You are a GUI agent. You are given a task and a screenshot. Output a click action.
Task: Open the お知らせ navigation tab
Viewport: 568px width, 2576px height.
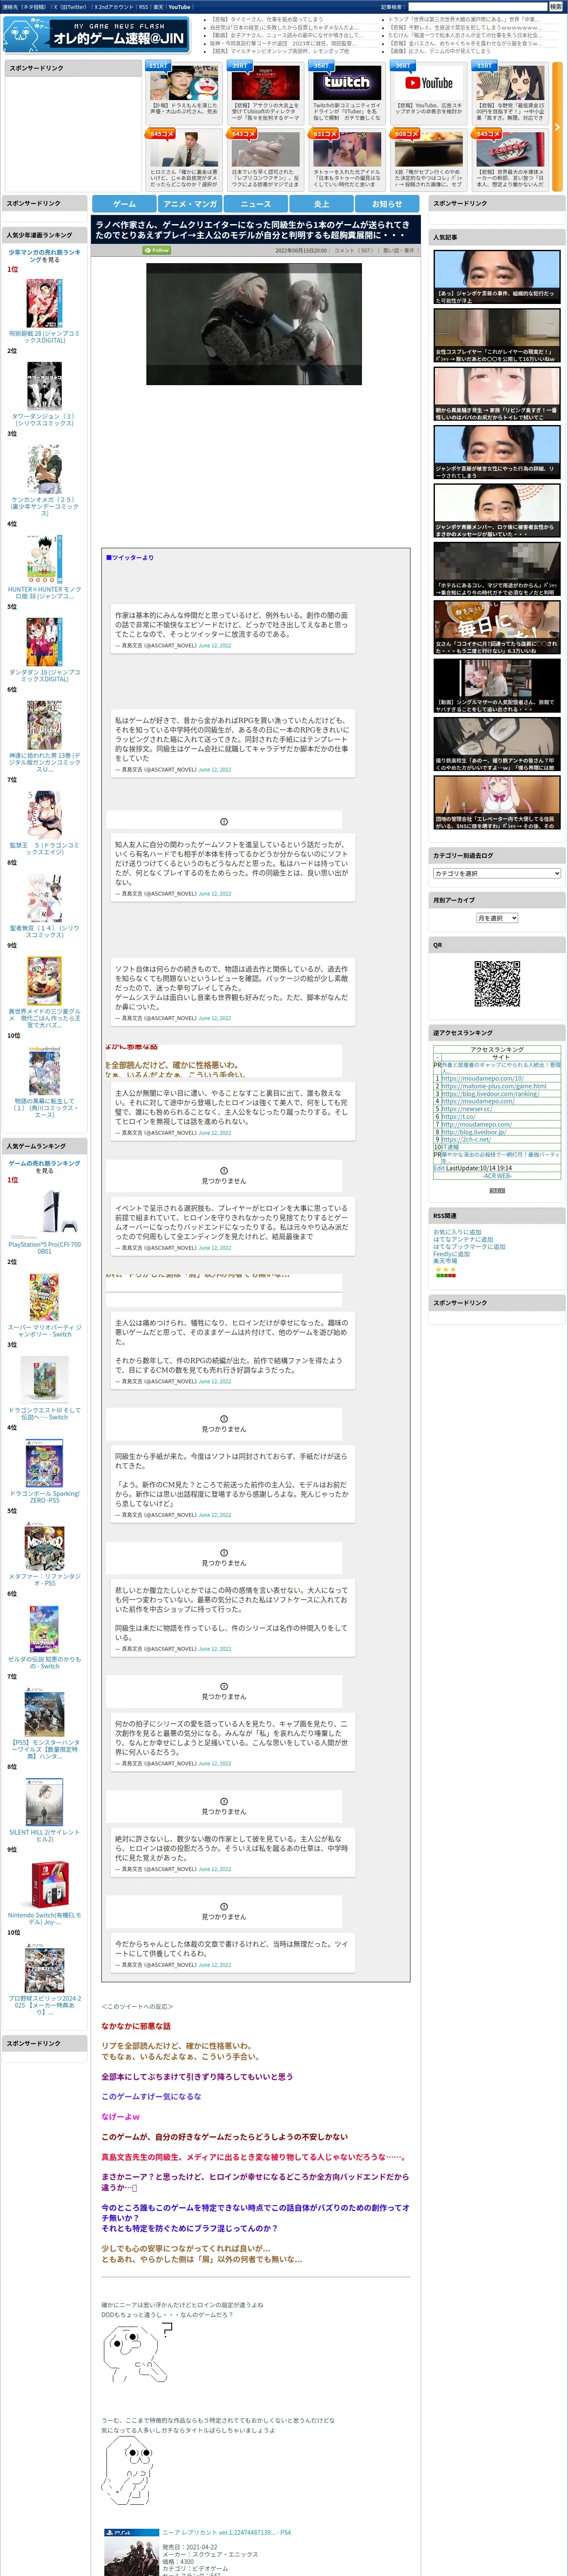387,204
